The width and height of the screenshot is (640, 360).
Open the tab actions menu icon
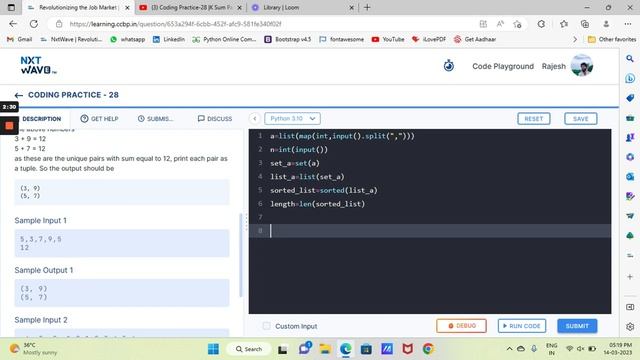pos(11,7)
